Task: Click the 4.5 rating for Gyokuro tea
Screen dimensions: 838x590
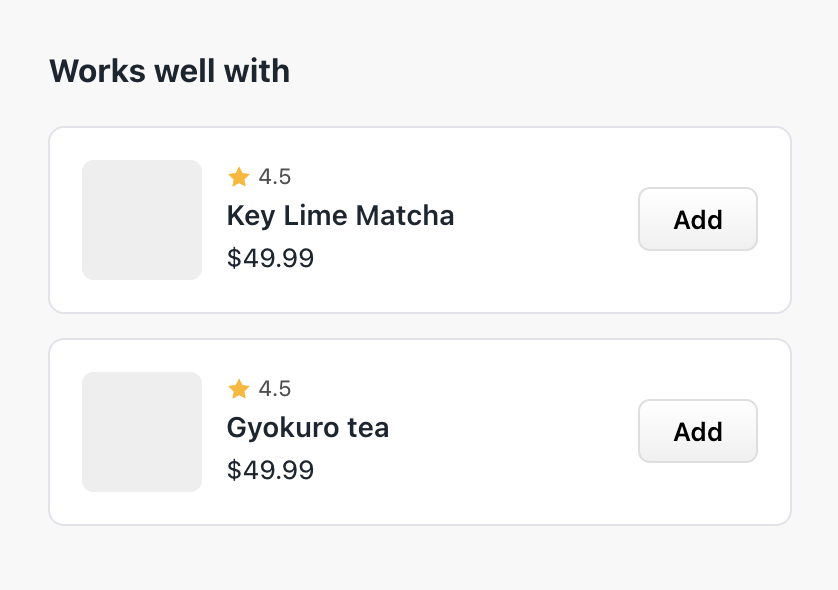Action: (275, 389)
